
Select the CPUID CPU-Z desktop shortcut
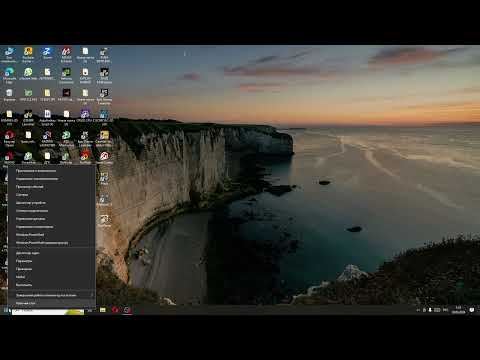pyautogui.click(x=85, y=116)
